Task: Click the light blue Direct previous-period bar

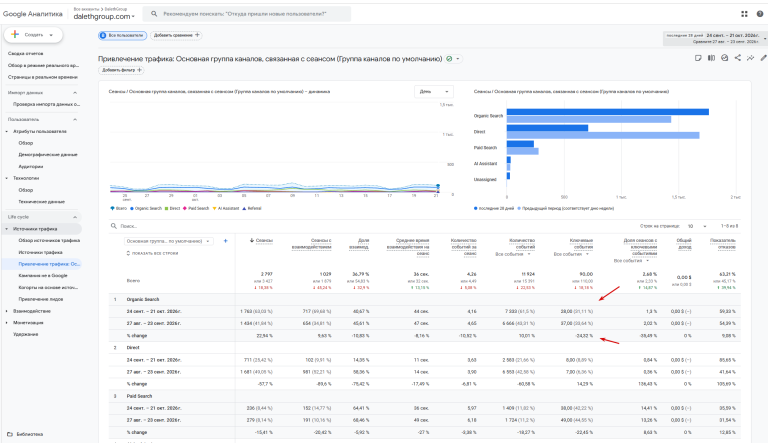Action: tap(603, 135)
